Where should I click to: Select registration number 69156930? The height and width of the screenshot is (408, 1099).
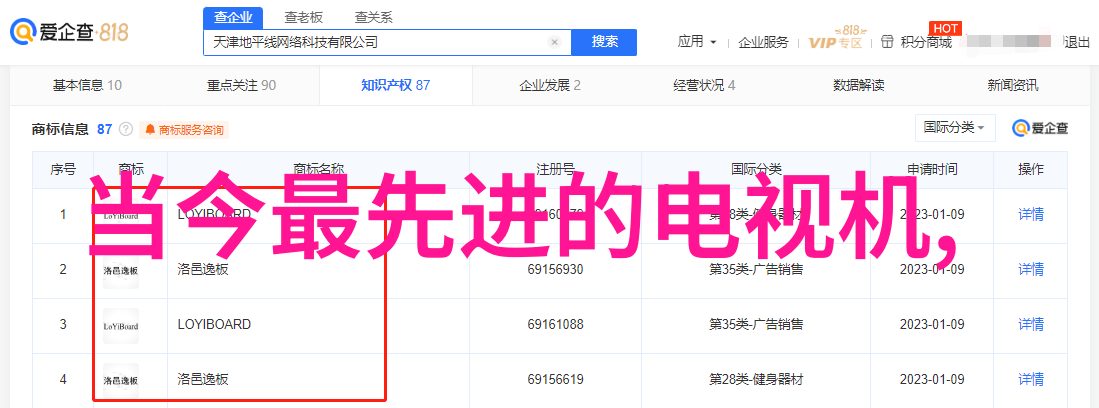click(x=556, y=269)
